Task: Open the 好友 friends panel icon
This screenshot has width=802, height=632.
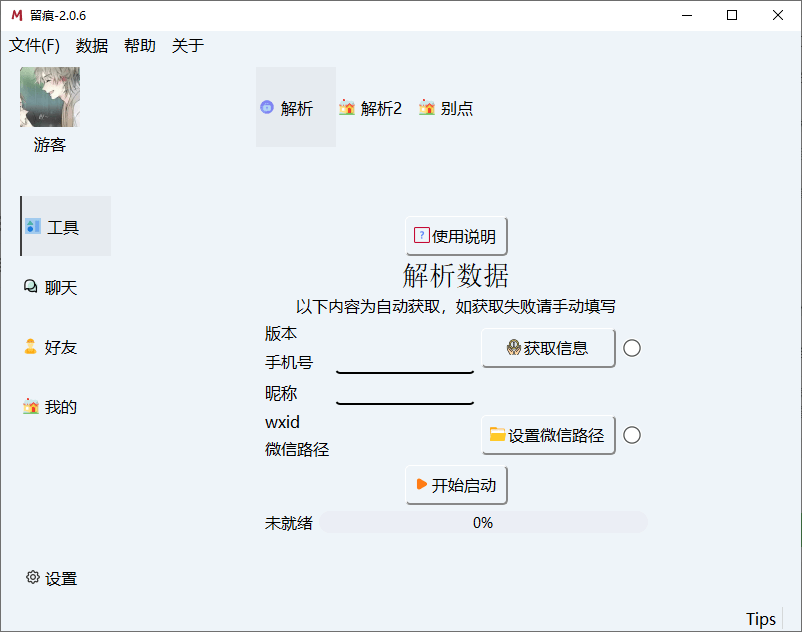Action: [29, 346]
